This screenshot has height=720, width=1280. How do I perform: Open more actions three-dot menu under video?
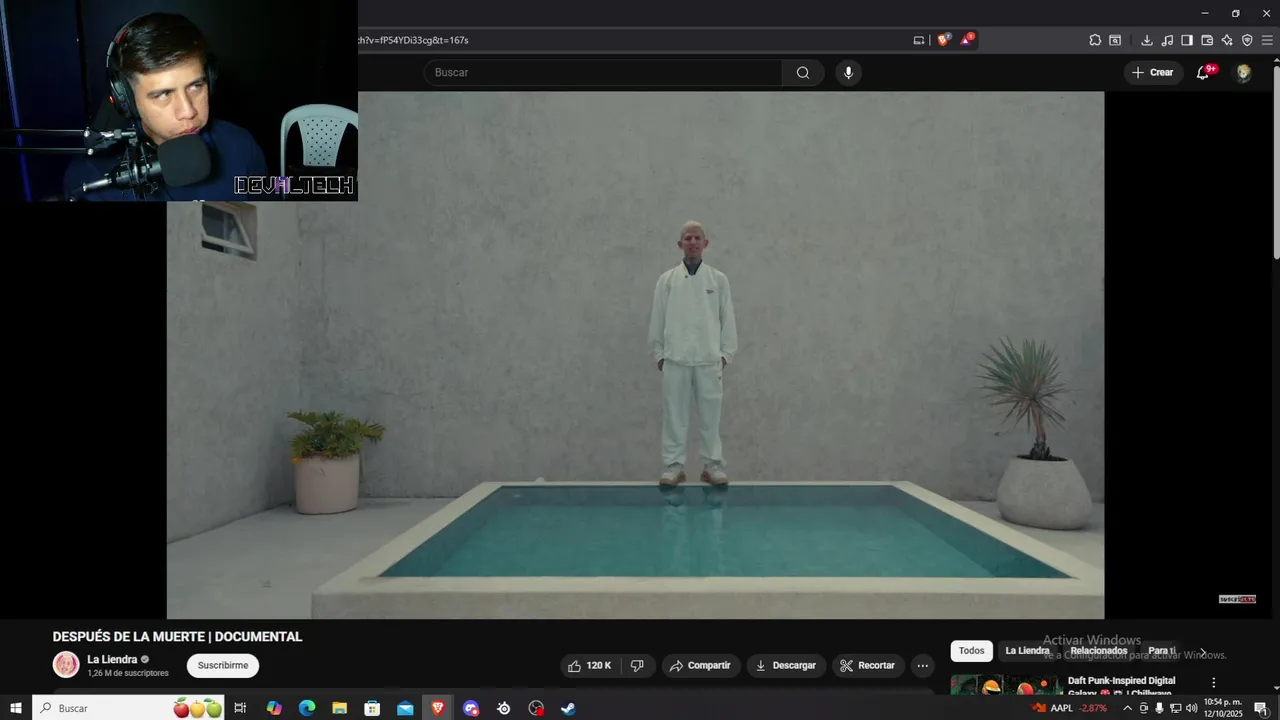pyautogui.click(x=922, y=665)
